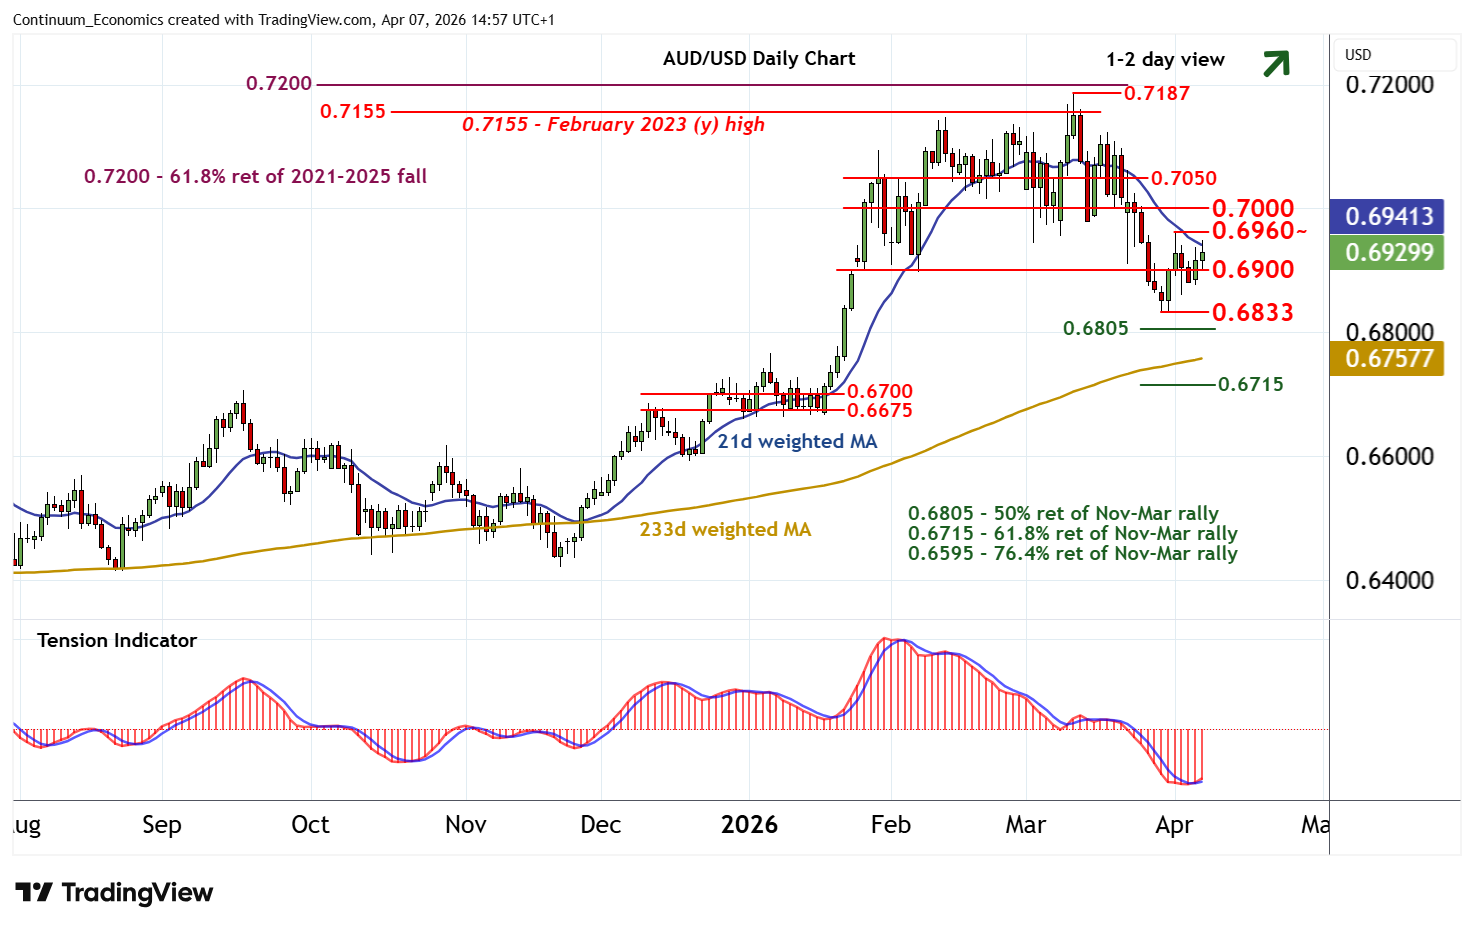
Task: Click the gold 0.67577 moving average price tag
Action: pos(1388,358)
